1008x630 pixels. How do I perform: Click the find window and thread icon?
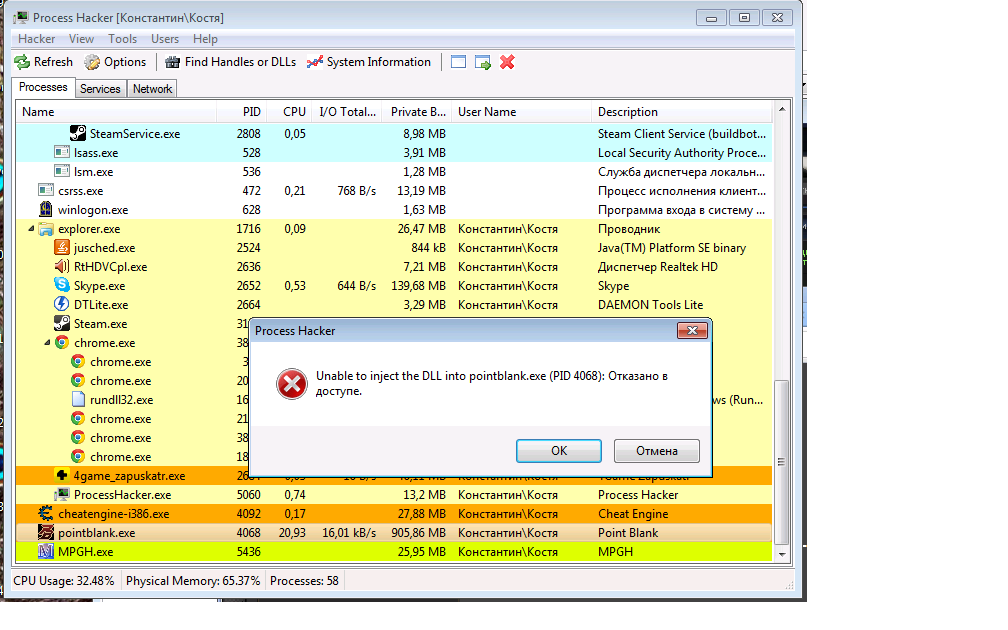pos(483,62)
